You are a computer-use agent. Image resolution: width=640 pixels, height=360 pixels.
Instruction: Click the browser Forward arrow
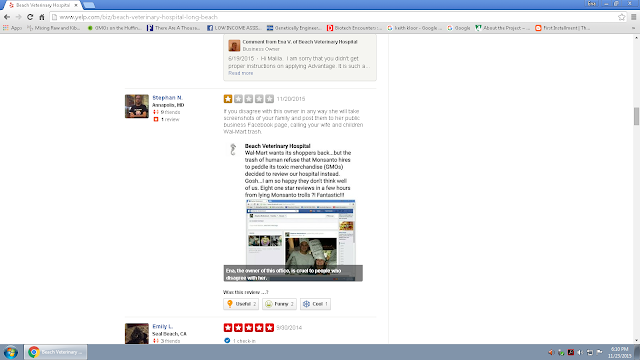click(18, 17)
